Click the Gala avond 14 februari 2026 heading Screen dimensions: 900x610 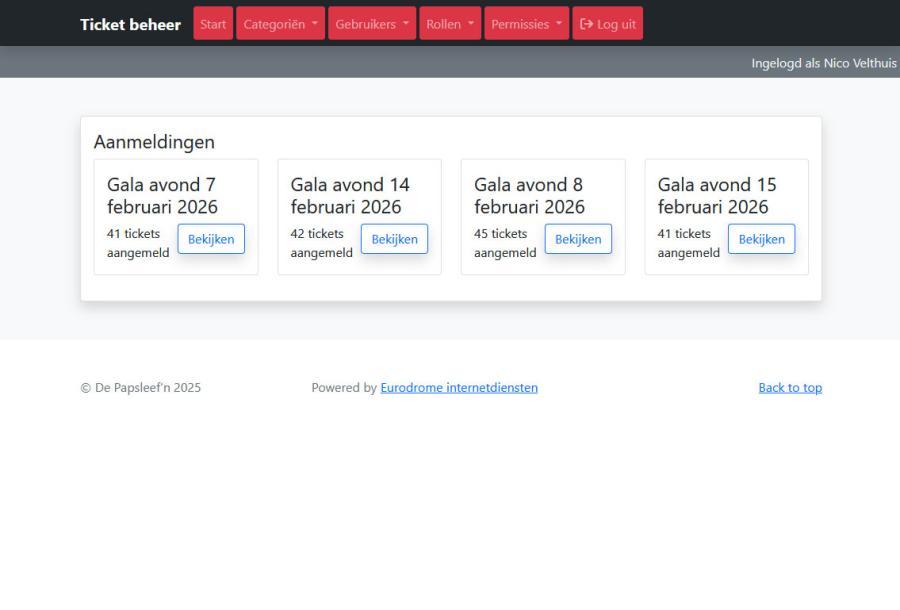tap(350, 196)
